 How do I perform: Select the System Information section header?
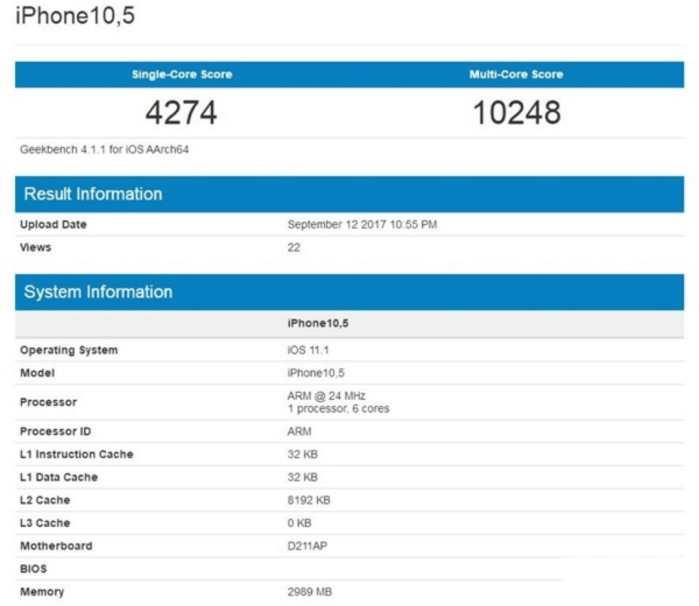[x=98, y=292]
